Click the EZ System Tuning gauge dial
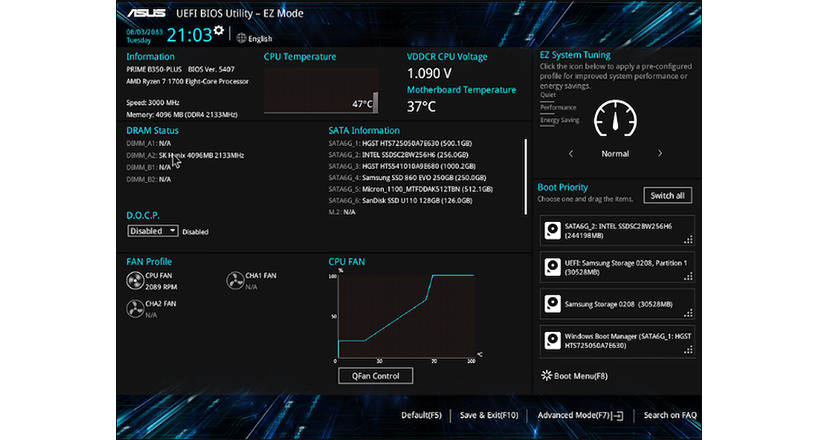818x440 pixels. pos(615,119)
